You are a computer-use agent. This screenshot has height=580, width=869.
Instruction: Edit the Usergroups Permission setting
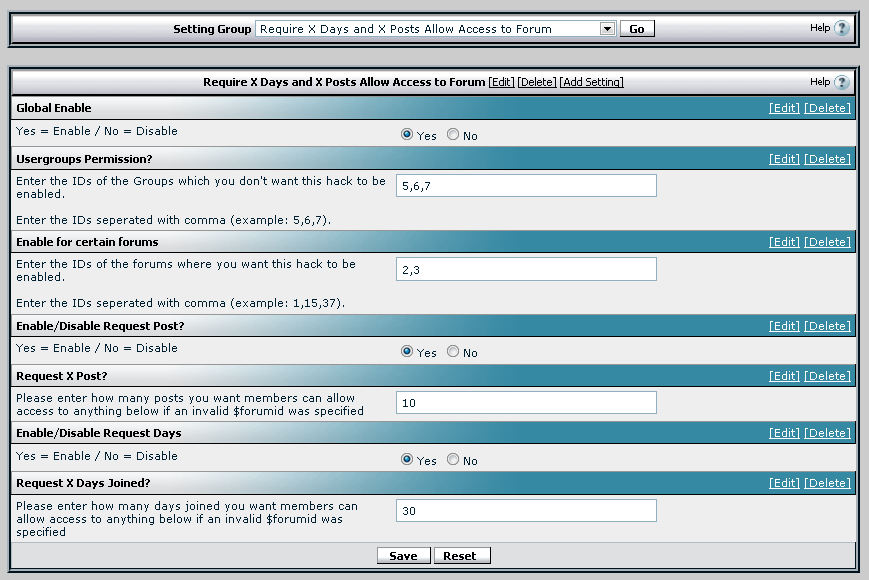pos(784,159)
